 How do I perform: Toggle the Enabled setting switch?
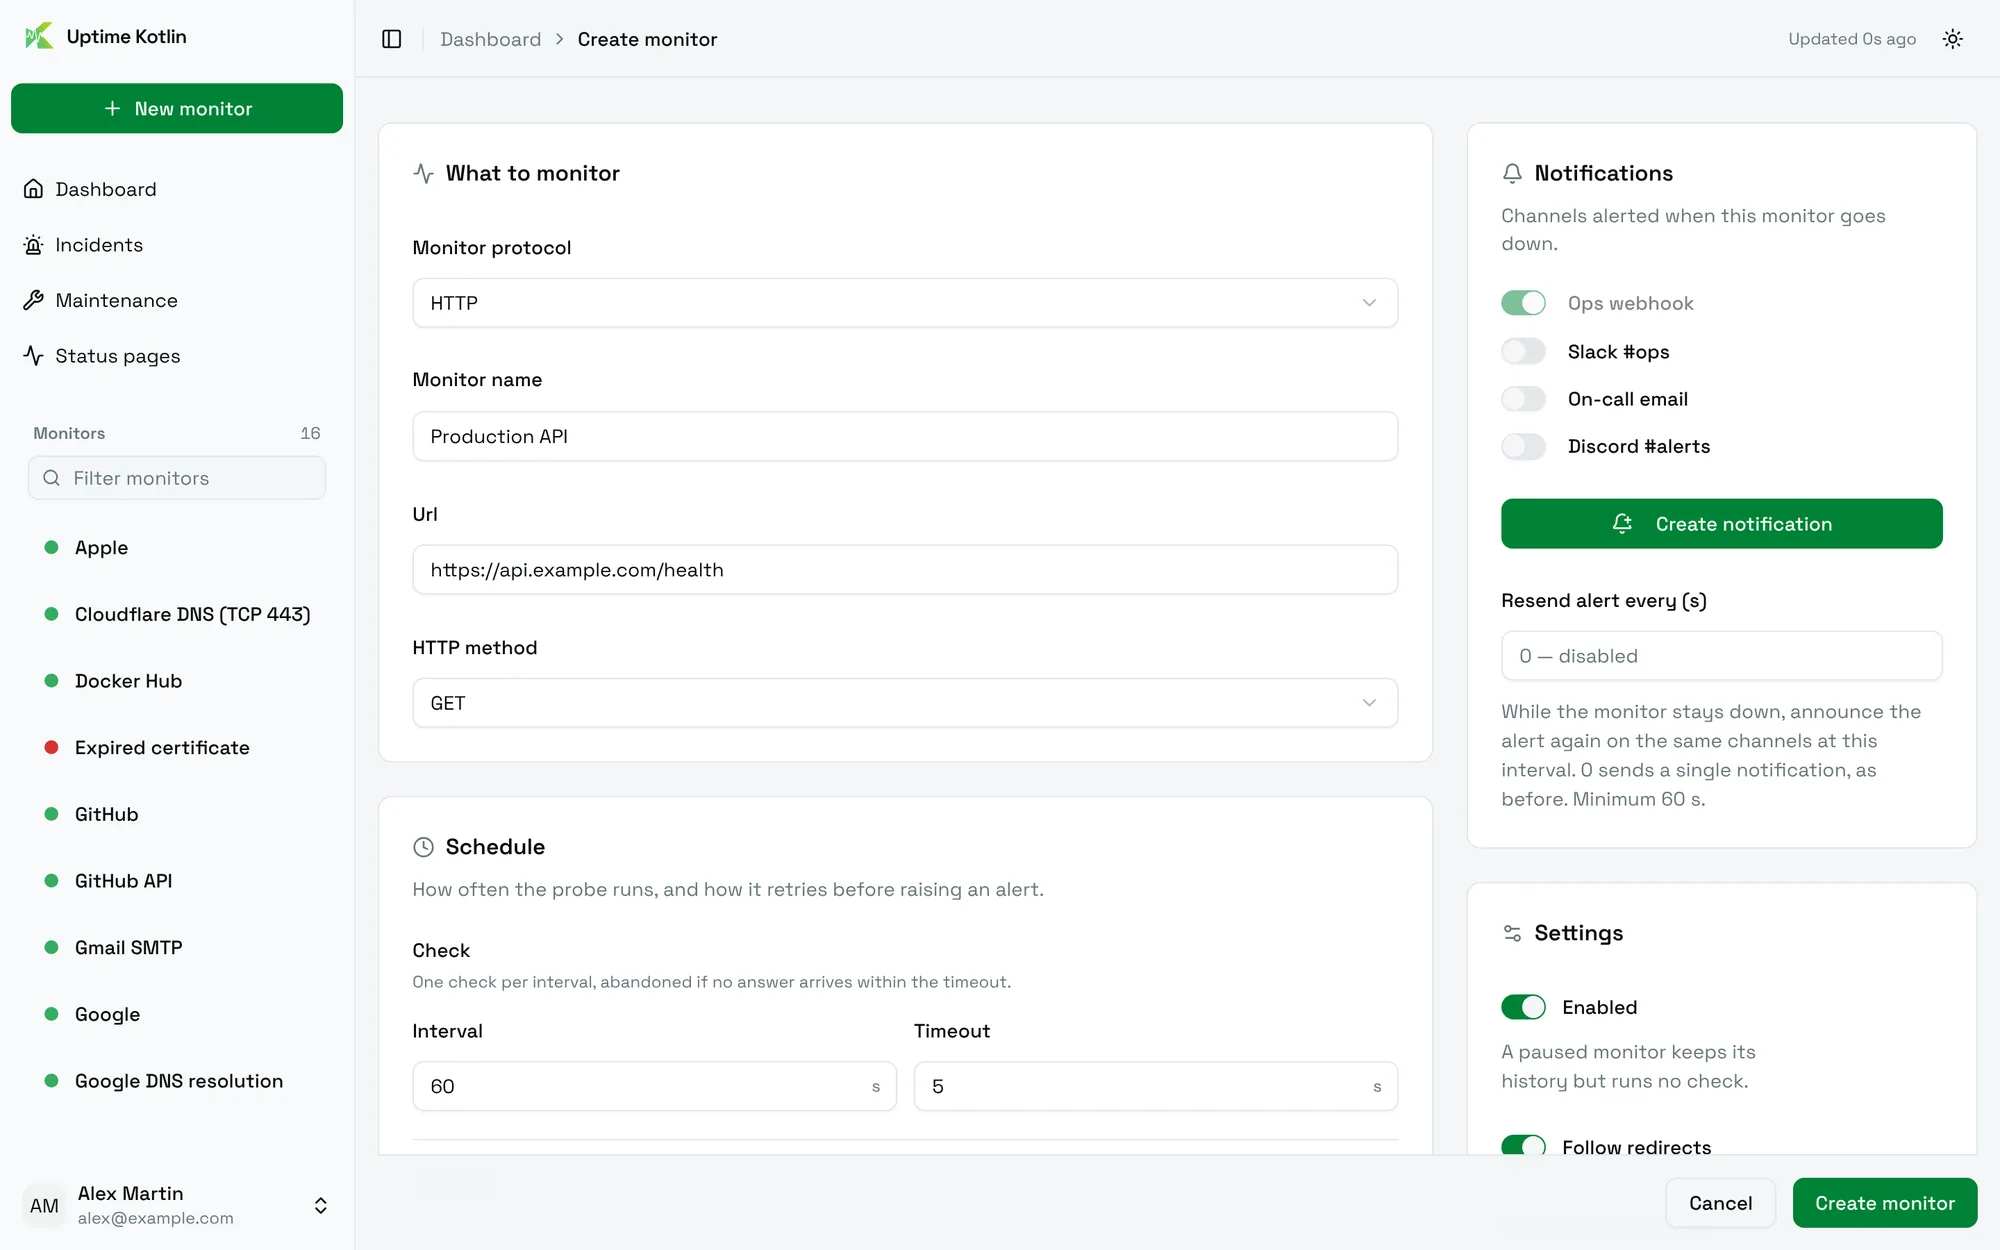tap(1523, 1007)
